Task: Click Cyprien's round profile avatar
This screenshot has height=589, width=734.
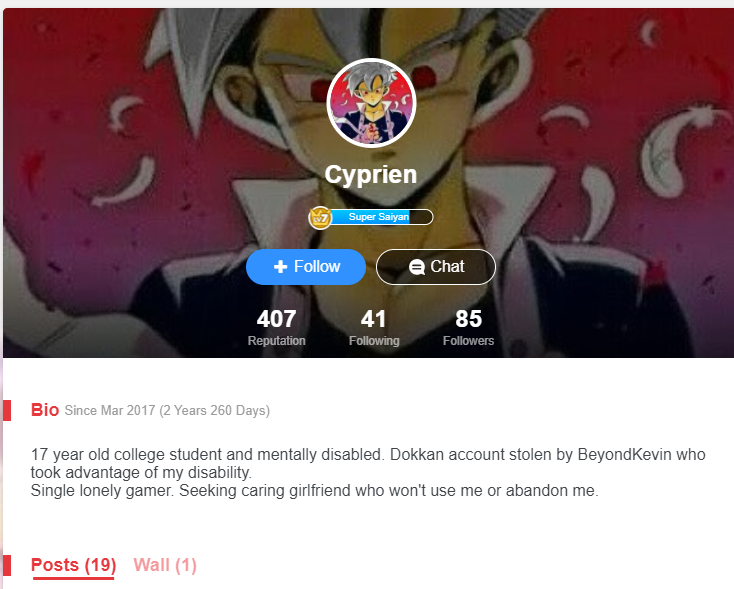Action: (371, 103)
